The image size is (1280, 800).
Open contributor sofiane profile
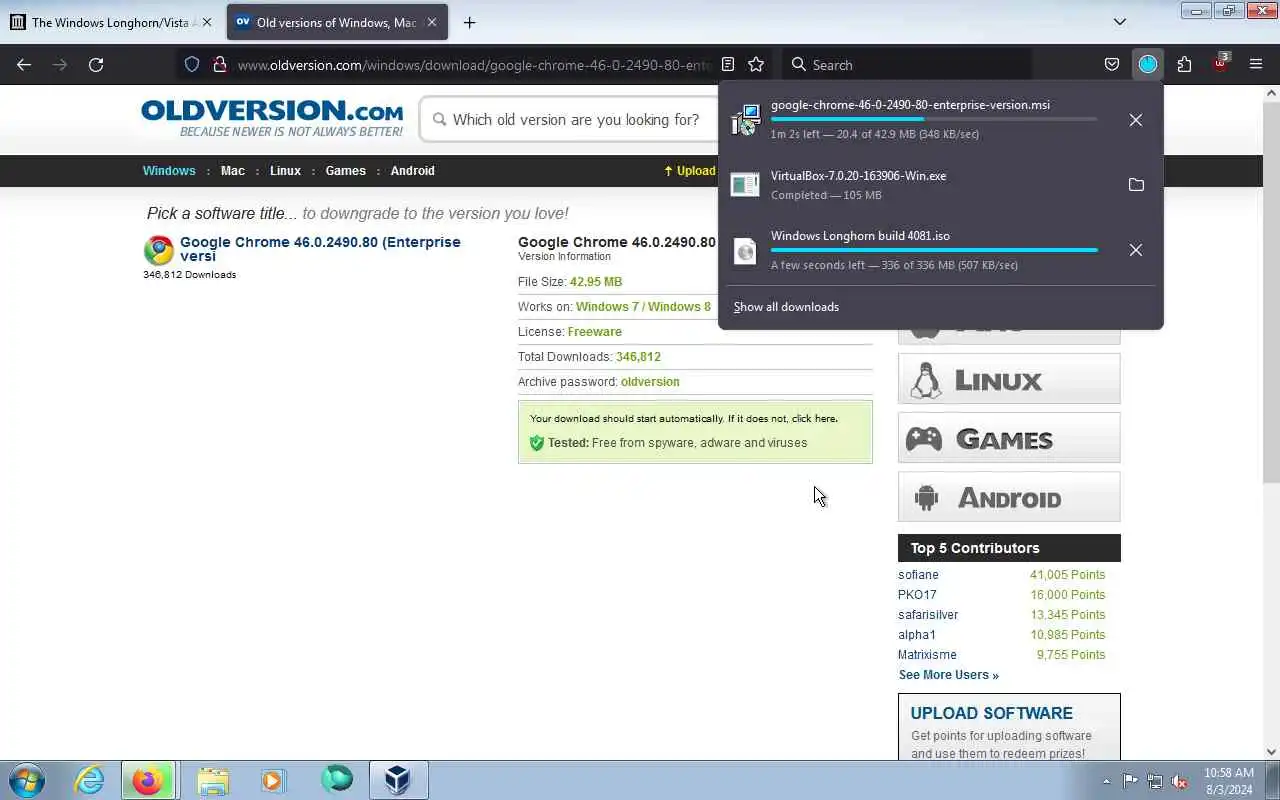(918, 575)
